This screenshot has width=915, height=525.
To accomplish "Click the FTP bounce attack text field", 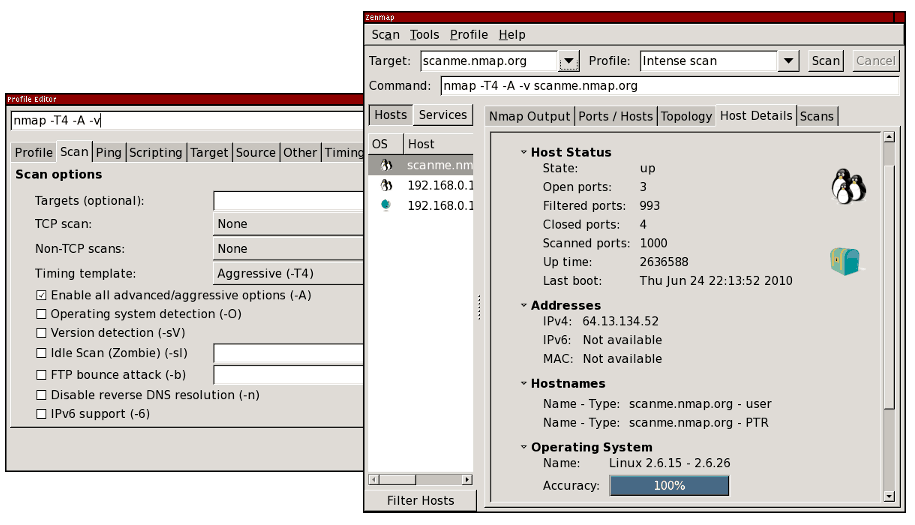I will coord(288,374).
